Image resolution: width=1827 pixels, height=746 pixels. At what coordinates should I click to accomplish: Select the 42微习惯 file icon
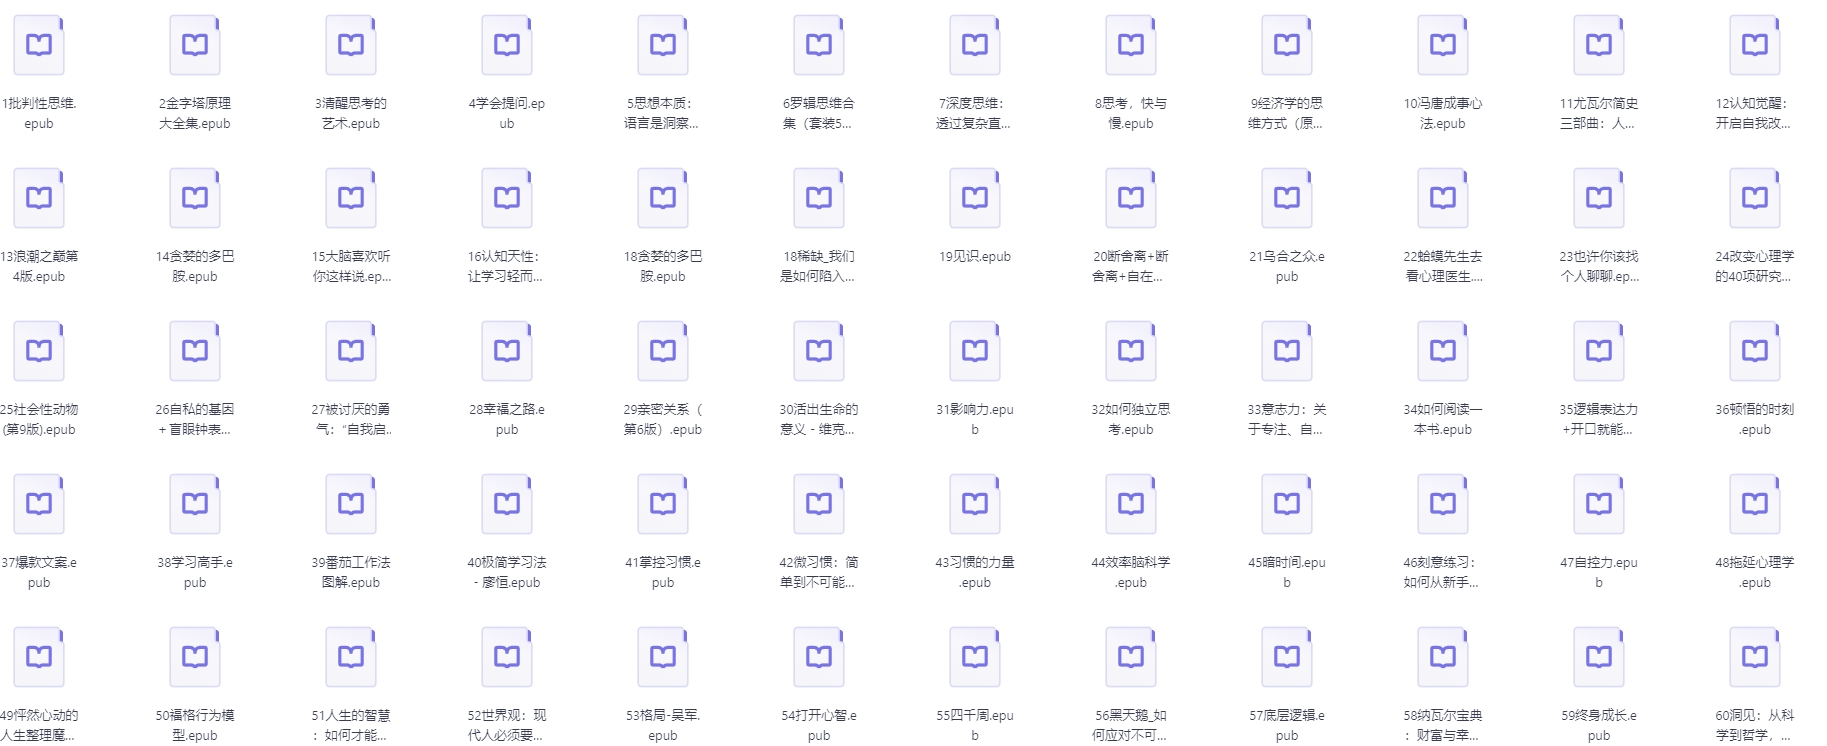click(x=819, y=504)
